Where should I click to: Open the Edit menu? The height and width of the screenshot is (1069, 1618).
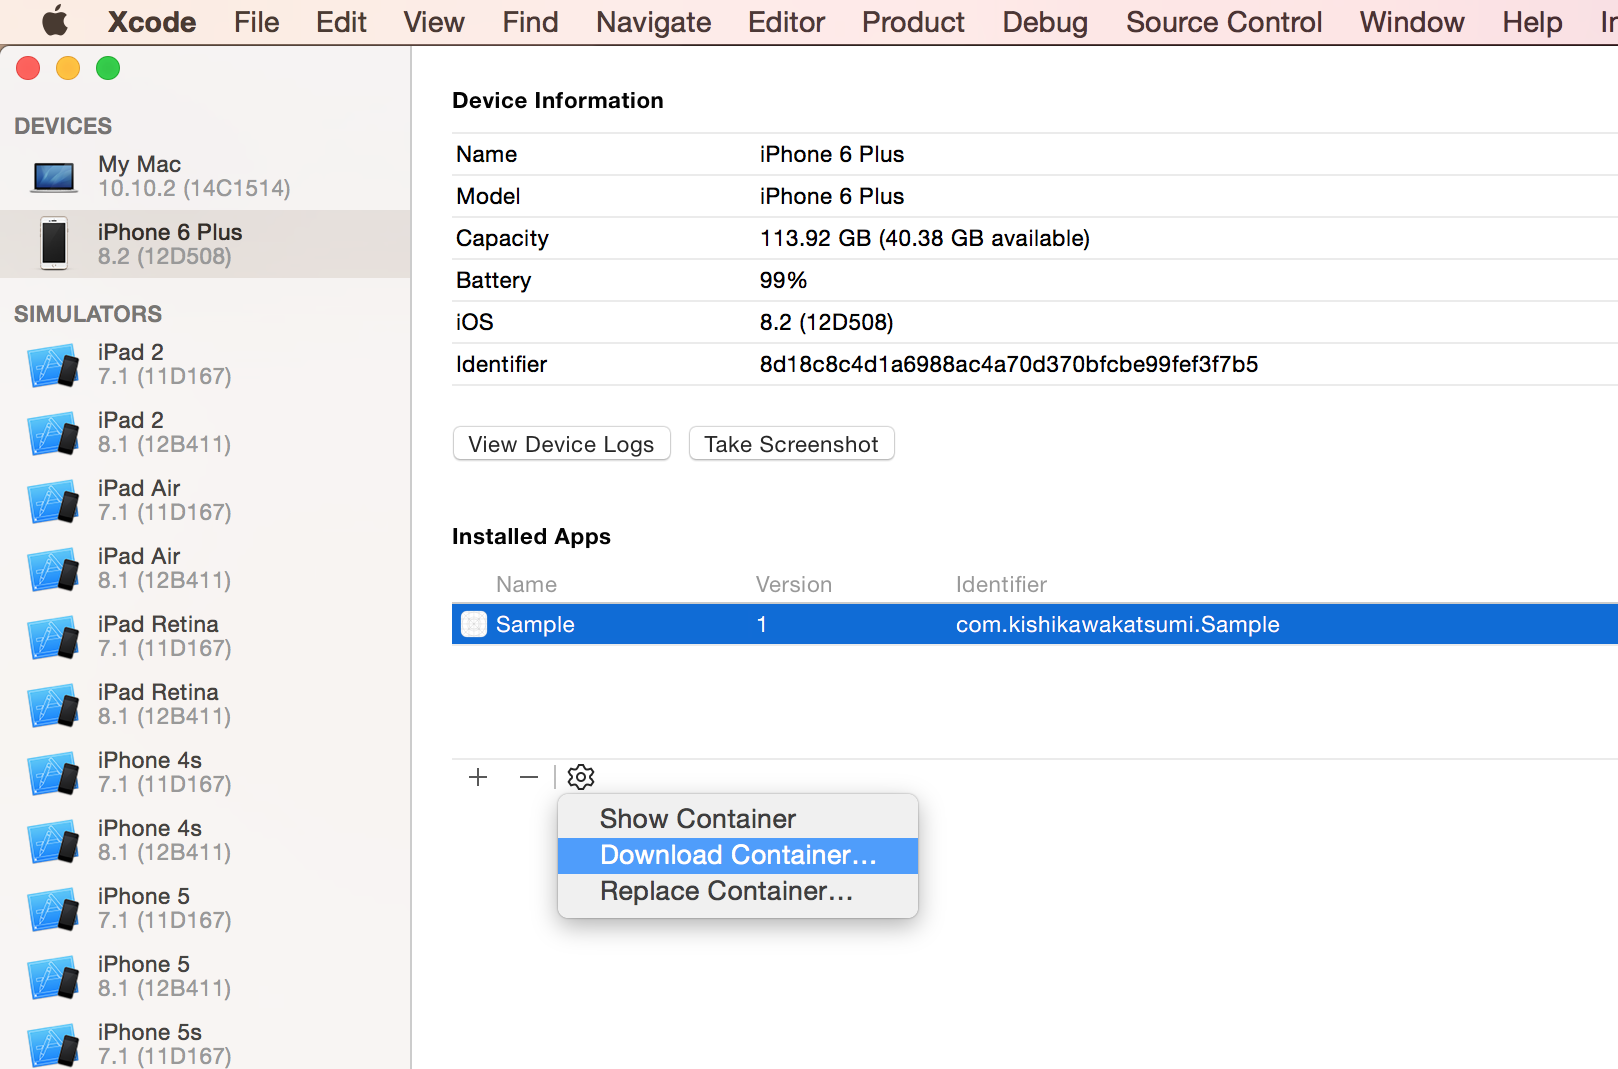(341, 22)
